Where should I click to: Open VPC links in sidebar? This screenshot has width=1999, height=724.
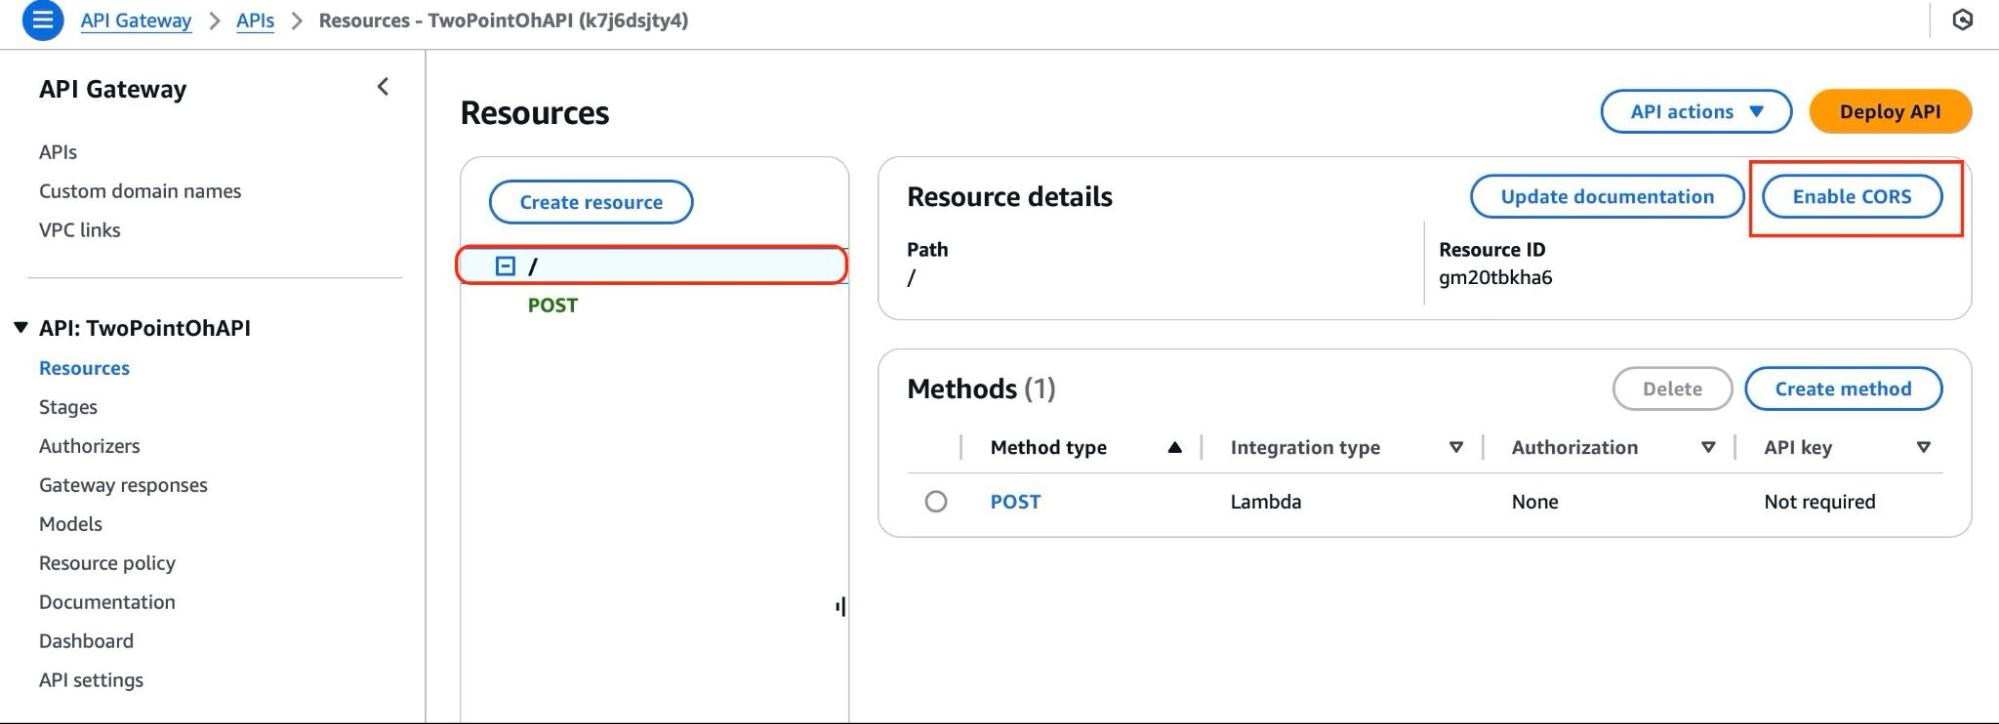tap(80, 230)
